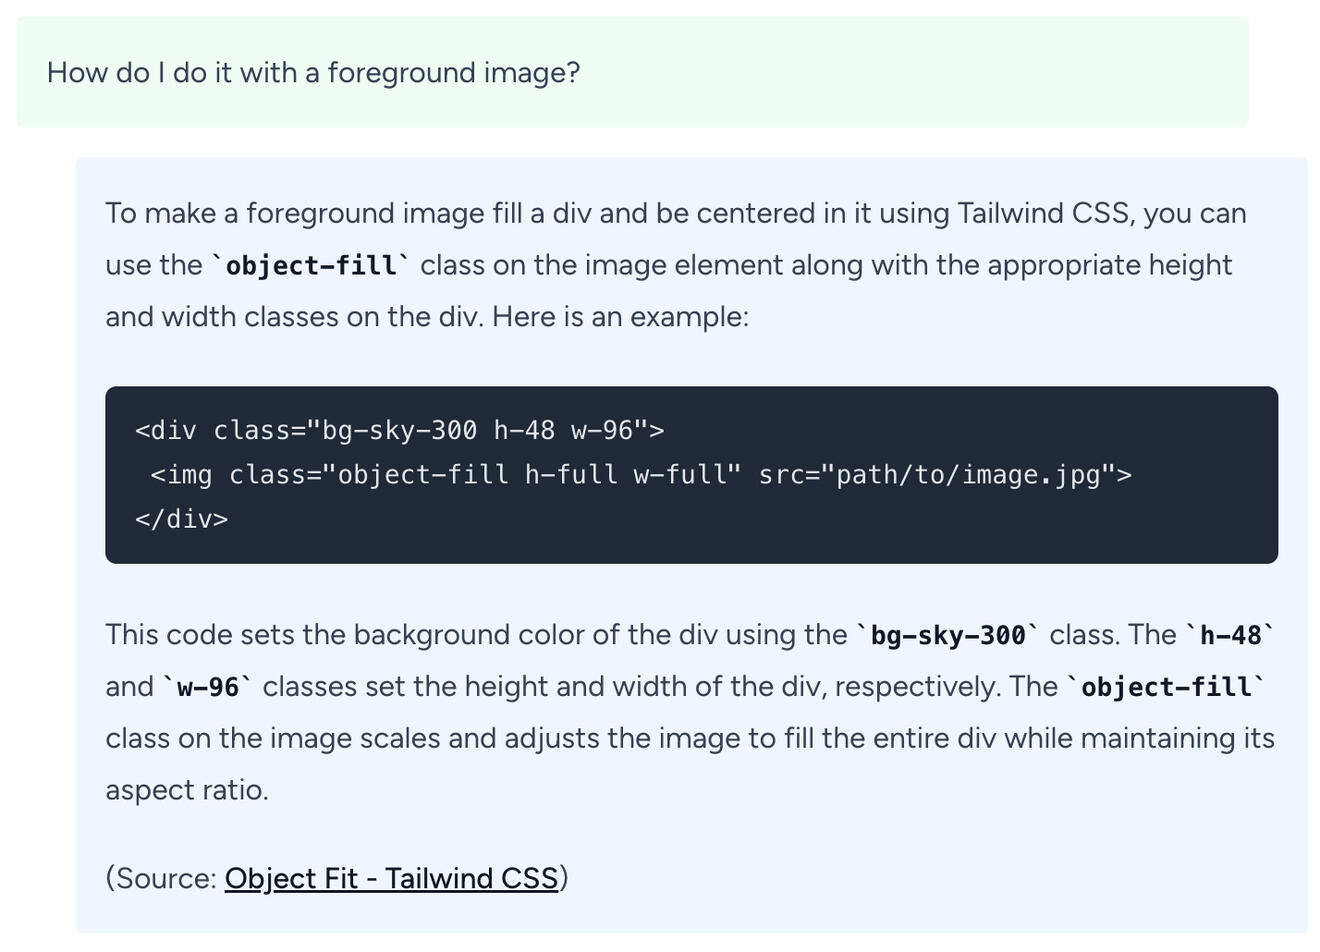Click the closing </div> code line
The width and height of the screenshot is (1320, 952).
tap(181, 519)
